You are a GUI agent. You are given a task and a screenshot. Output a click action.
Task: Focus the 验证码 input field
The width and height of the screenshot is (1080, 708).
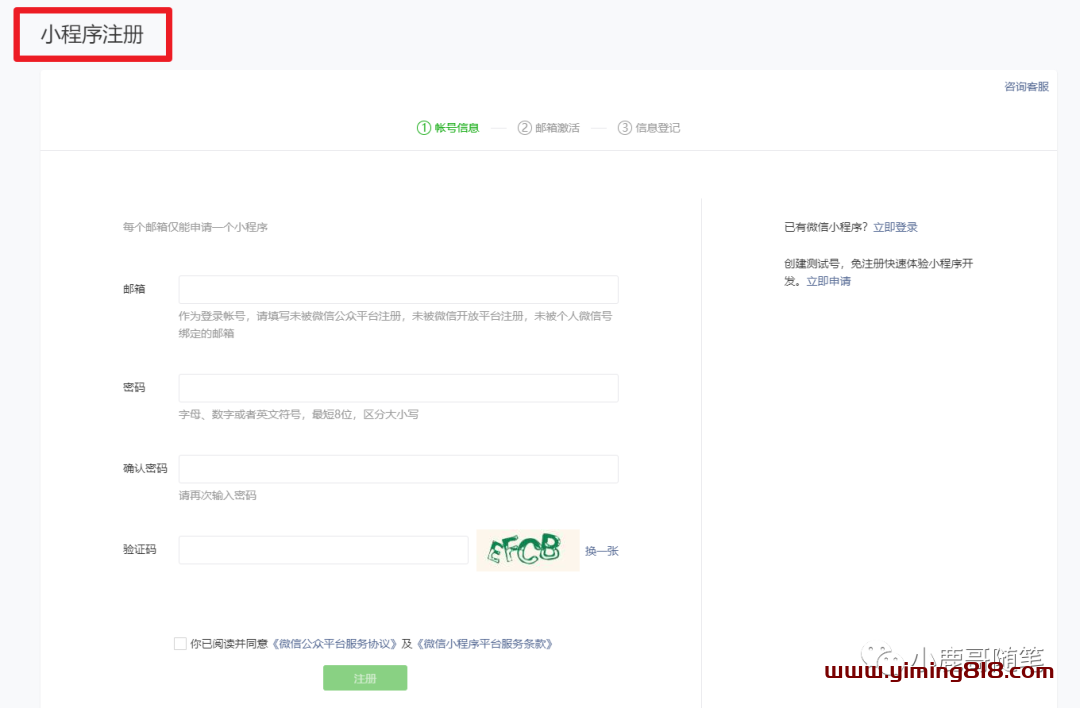click(323, 550)
